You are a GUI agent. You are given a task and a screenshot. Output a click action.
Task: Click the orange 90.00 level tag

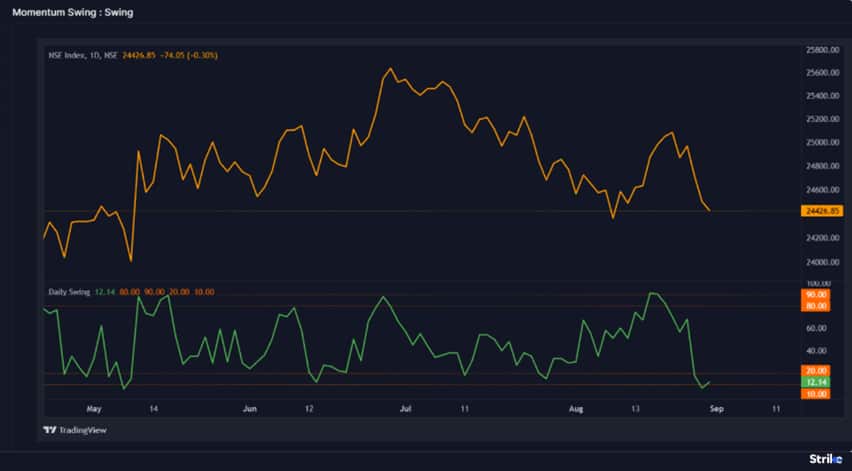(x=816, y=295)
